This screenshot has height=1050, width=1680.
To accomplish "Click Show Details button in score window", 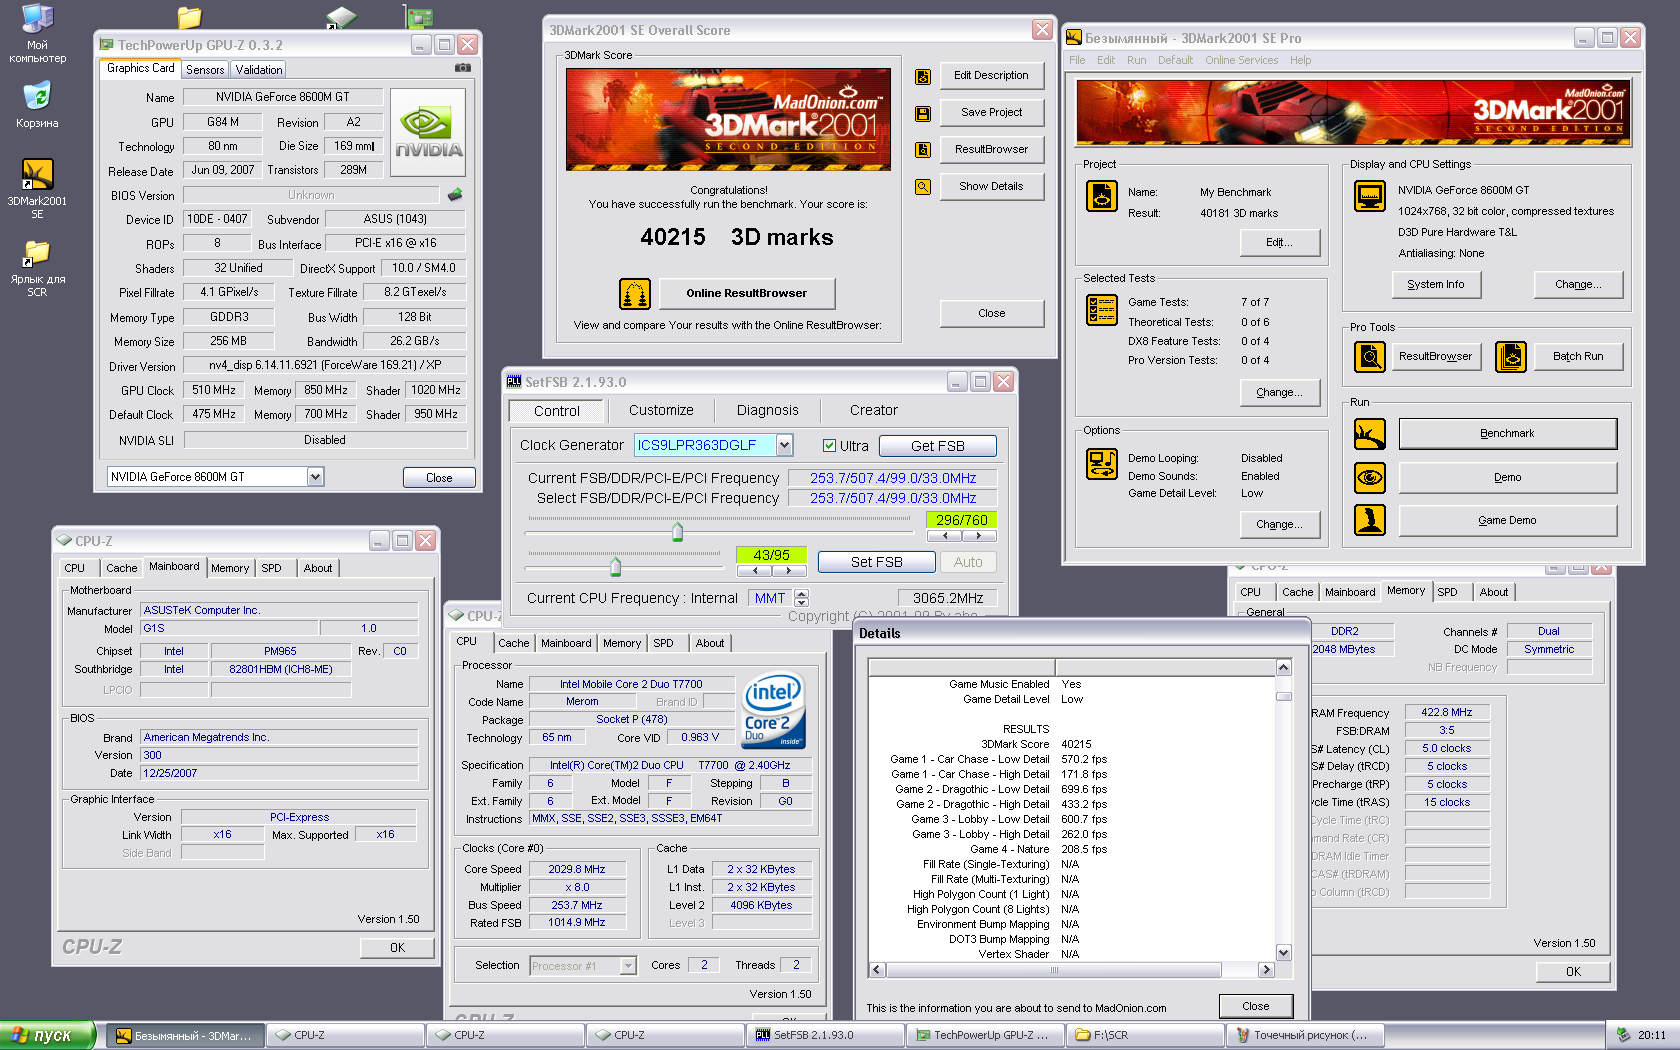I will click(991, 187).
